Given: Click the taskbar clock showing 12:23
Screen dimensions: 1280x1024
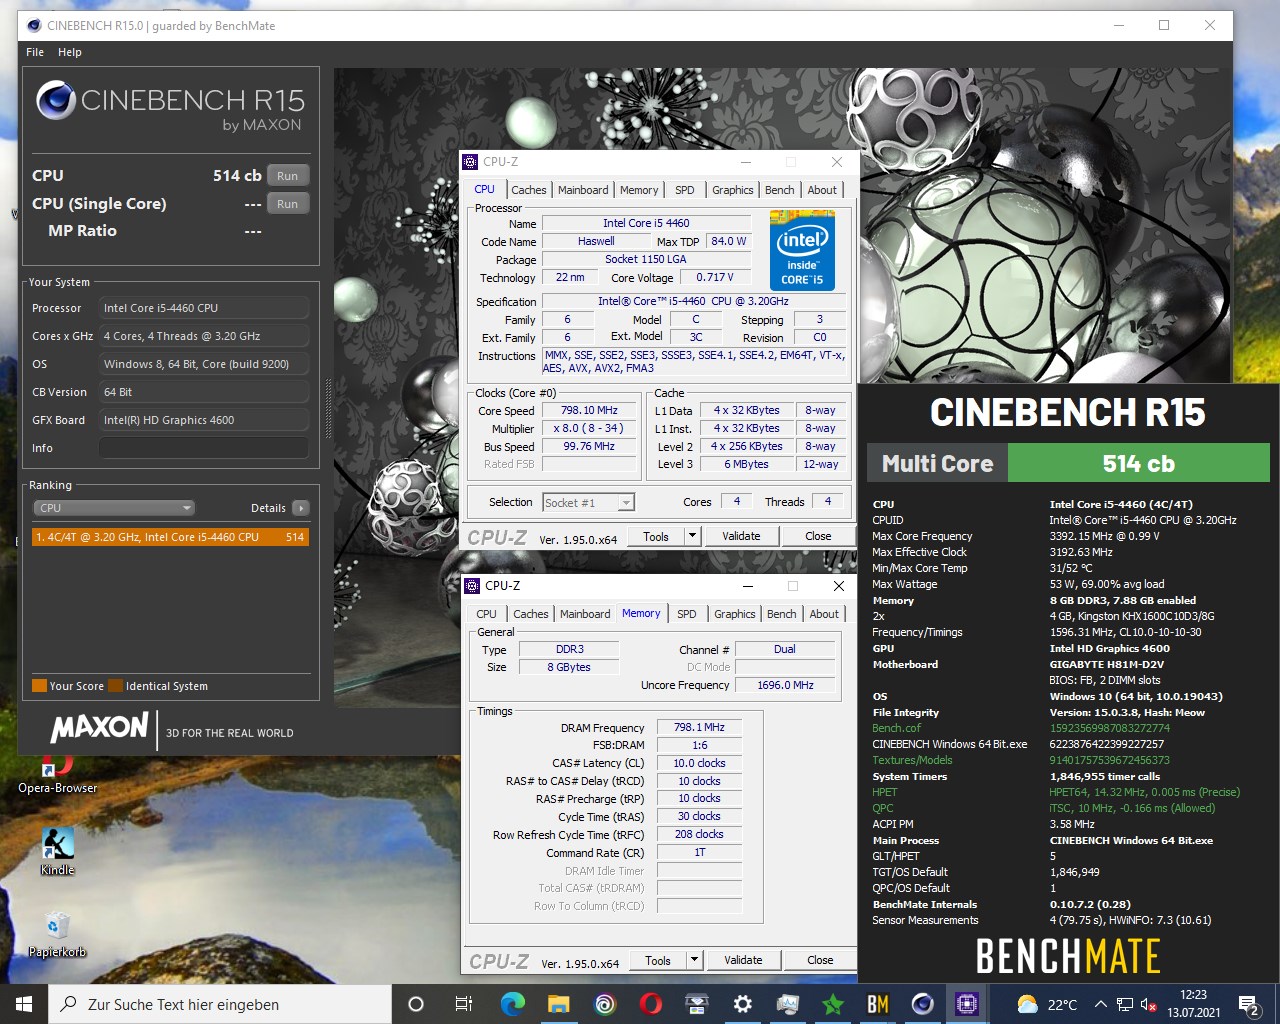Looking at the screenshot, I should (x=1193, y=1004).
